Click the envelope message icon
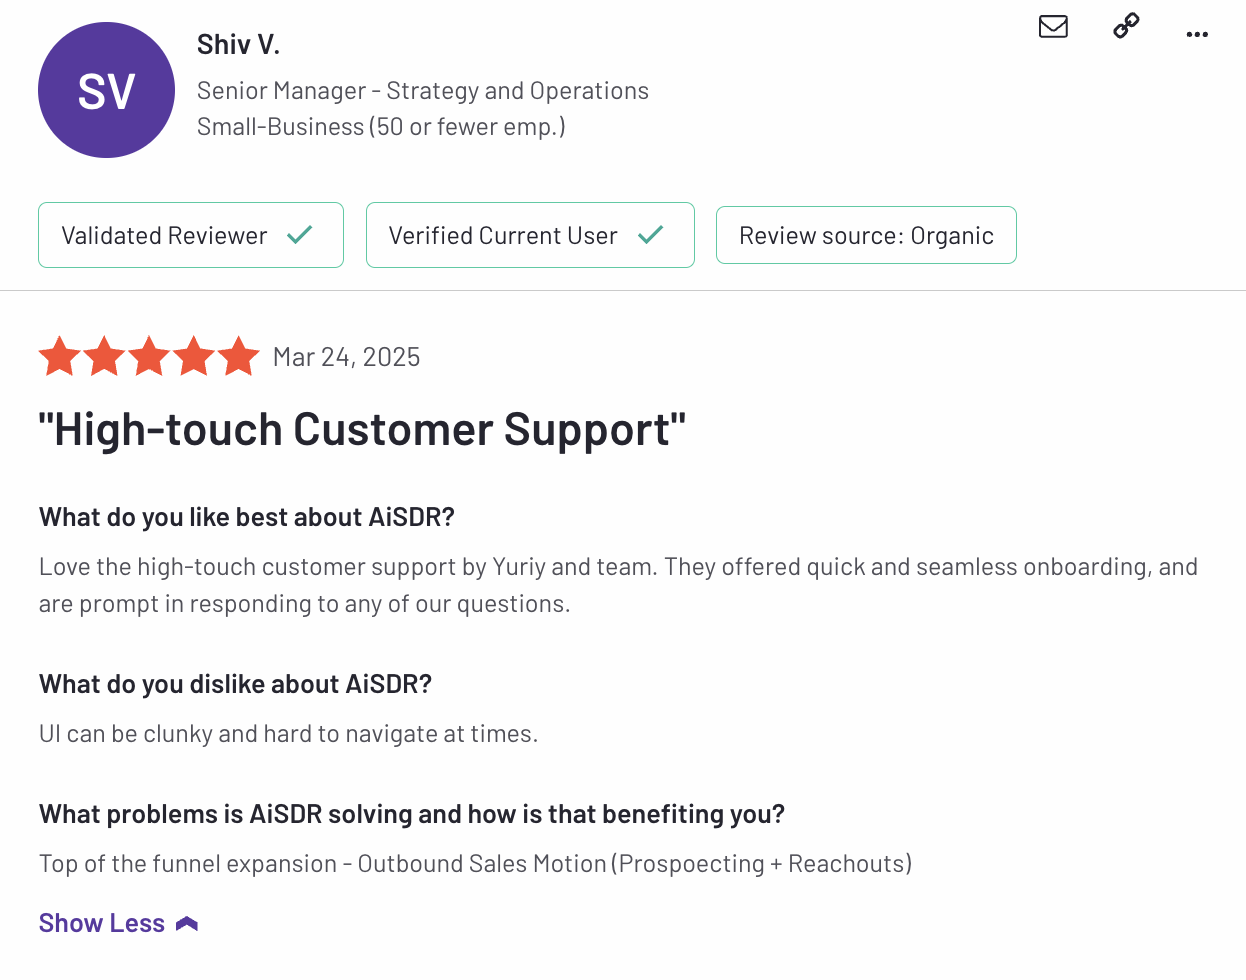This screenshot has height=980, width=1246. pos(1053,26)
